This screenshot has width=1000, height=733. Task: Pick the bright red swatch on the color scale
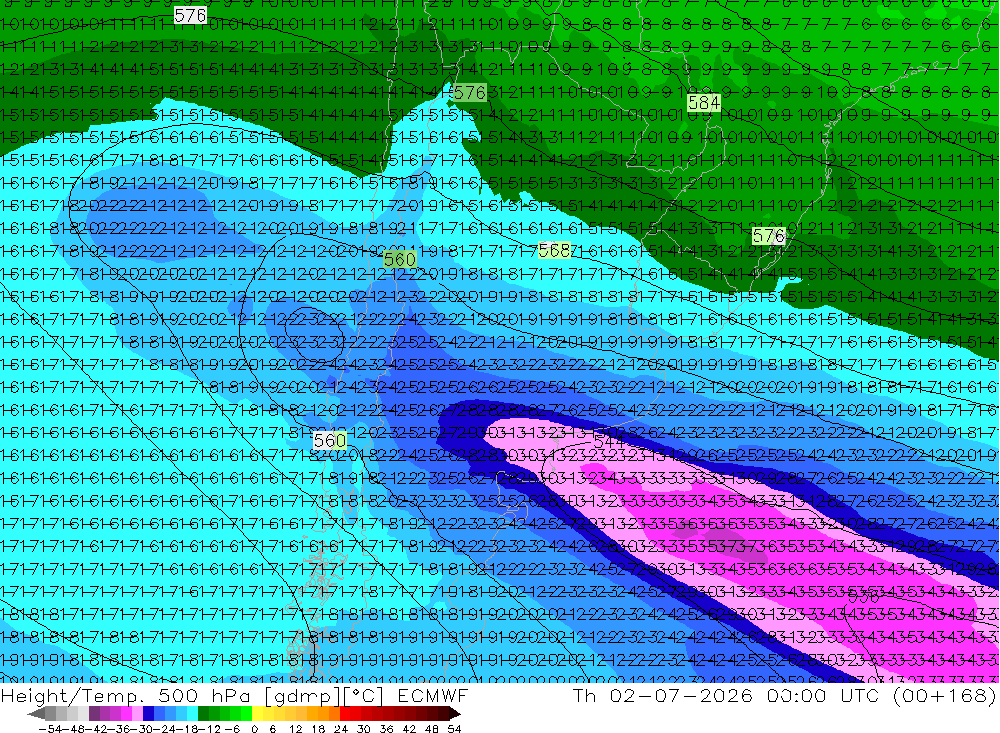[345, 713]
